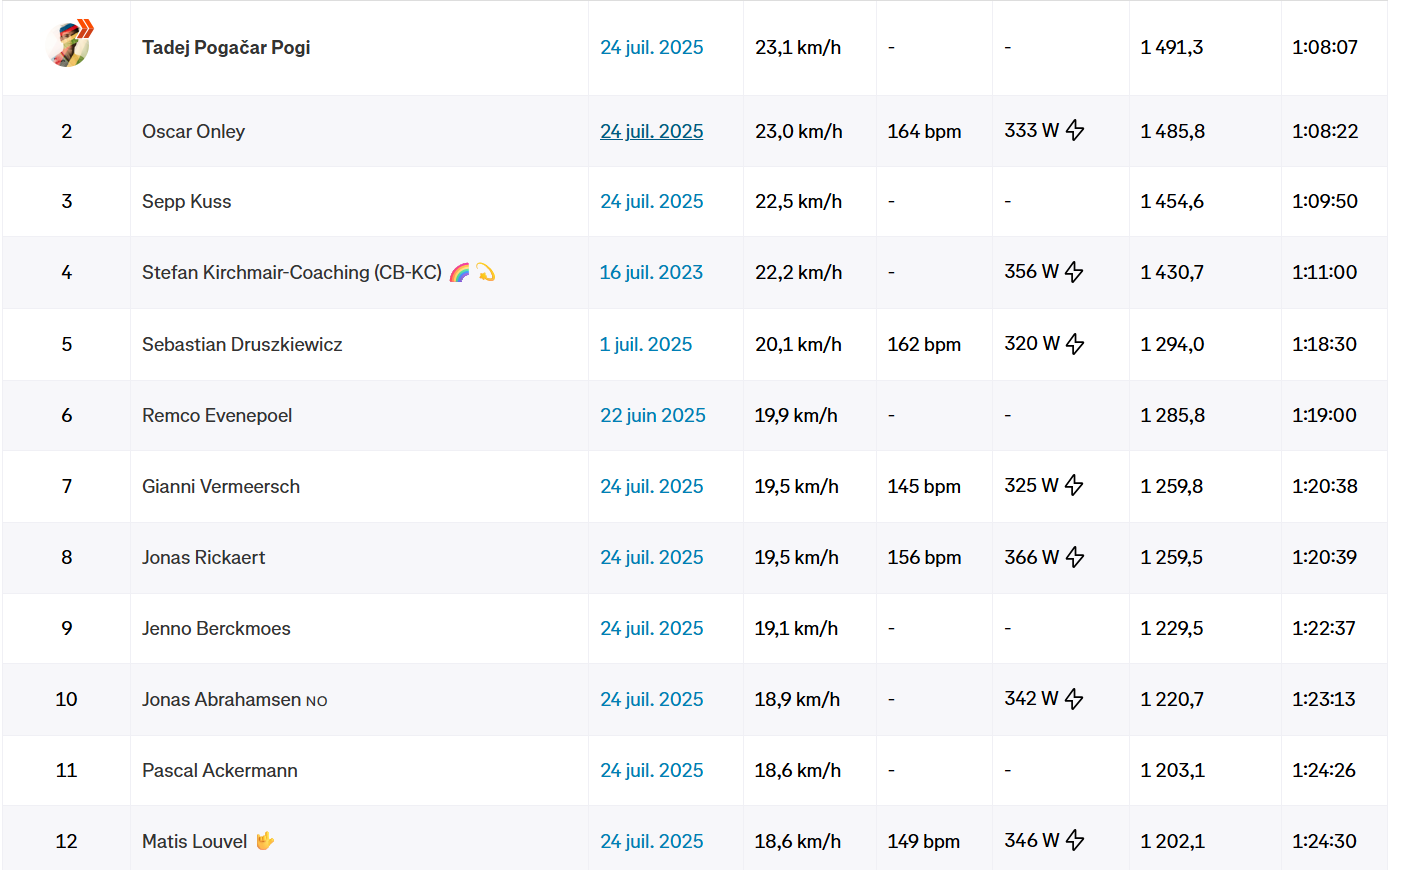Click the power icon in Gianni Vermeersch's row
This screenshot has width=1404, height=870.
tap(1074, 486)
